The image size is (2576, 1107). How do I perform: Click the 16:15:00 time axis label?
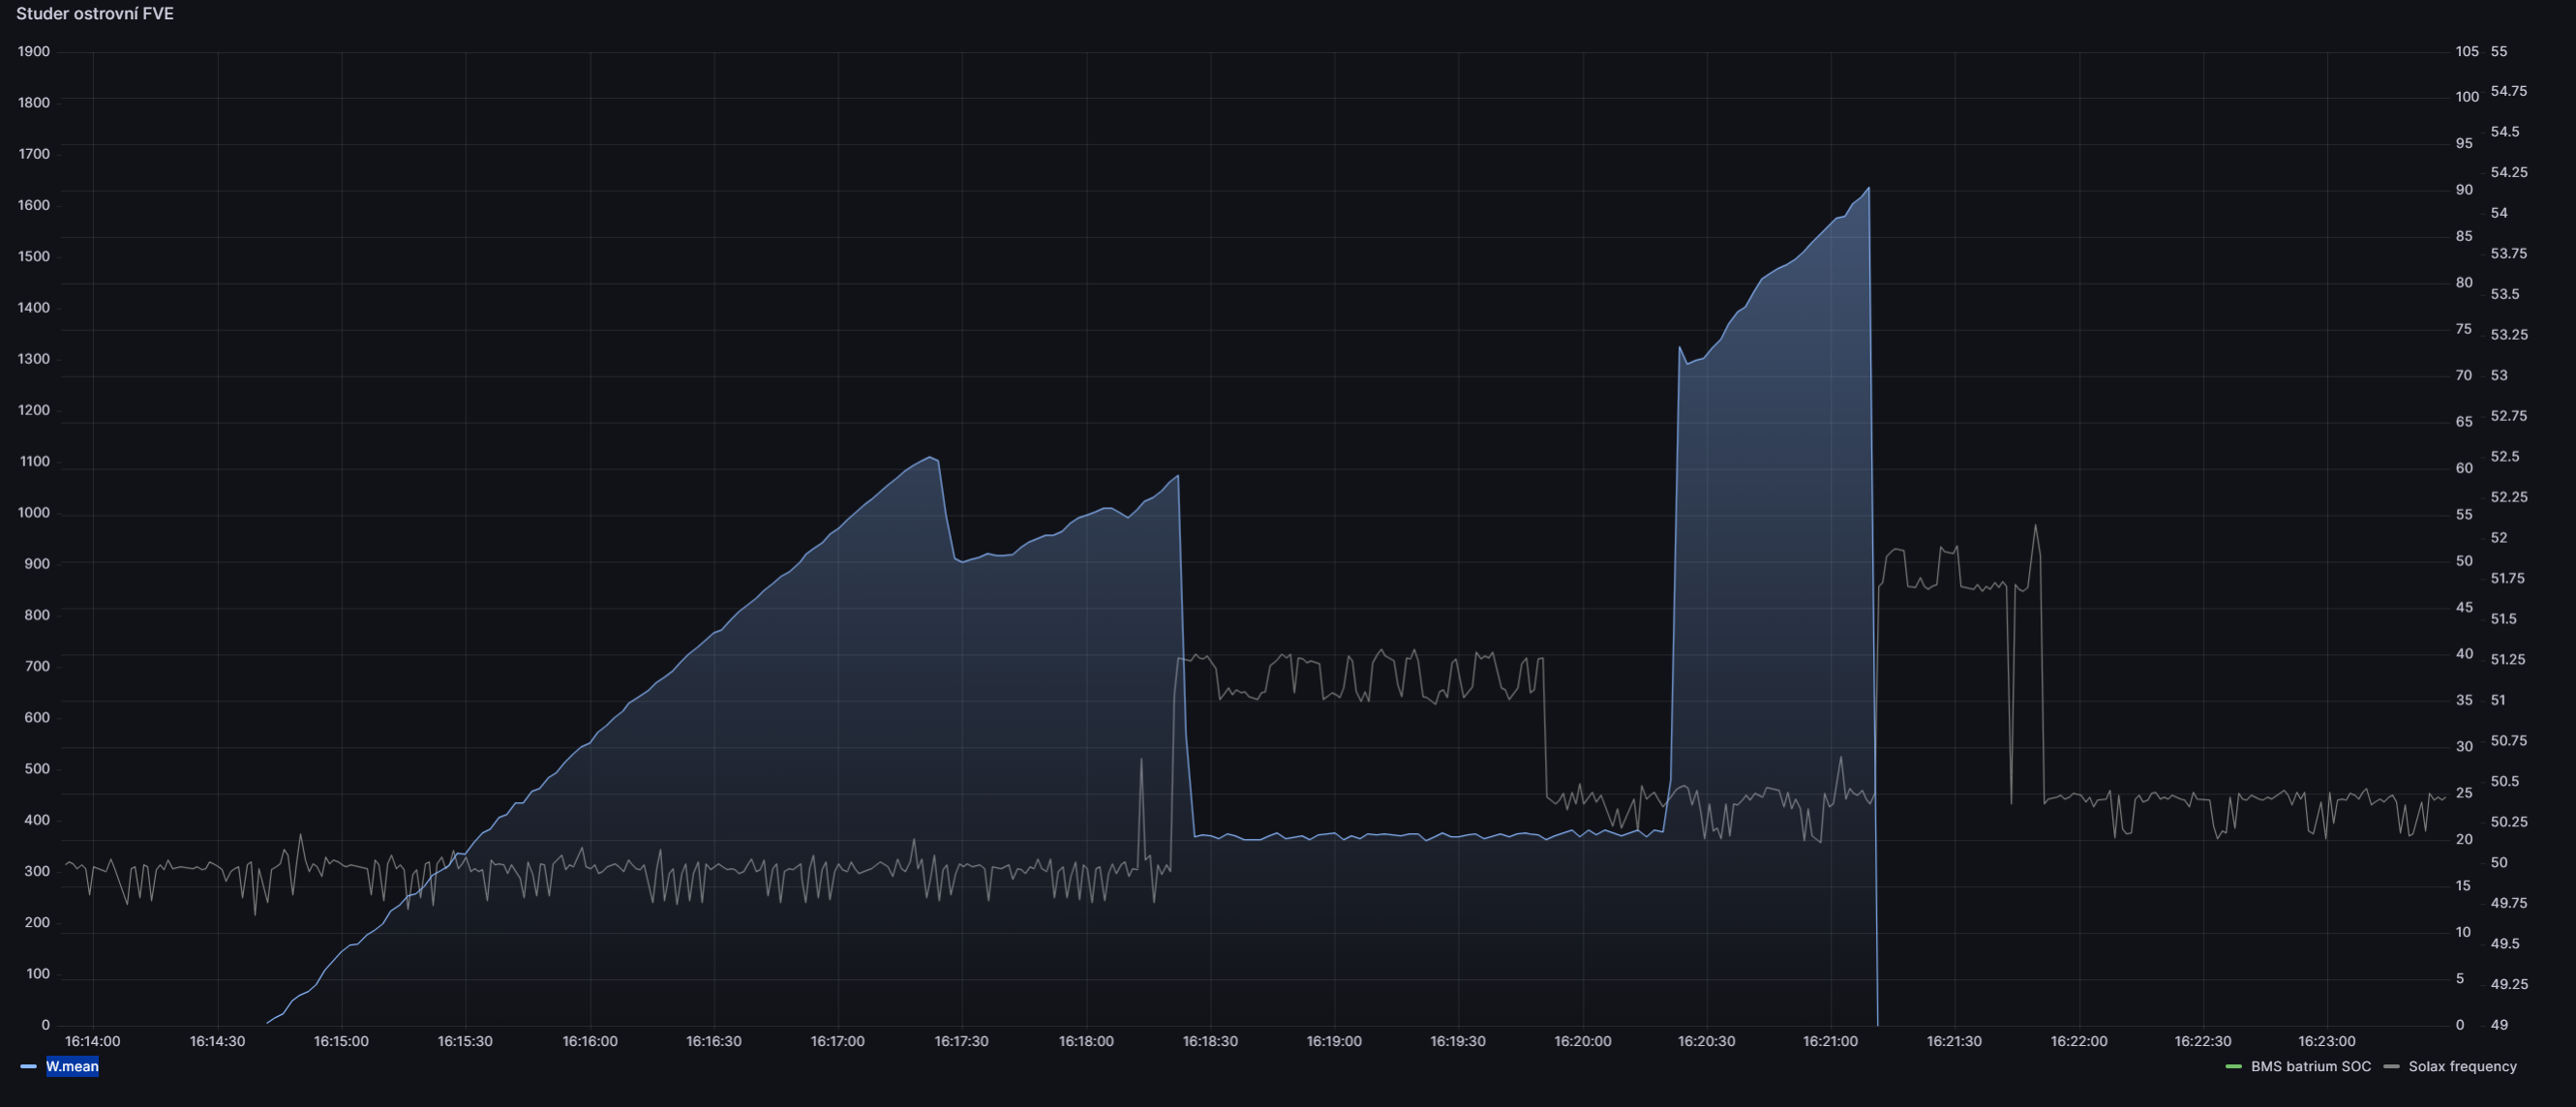click(341, 1041)
